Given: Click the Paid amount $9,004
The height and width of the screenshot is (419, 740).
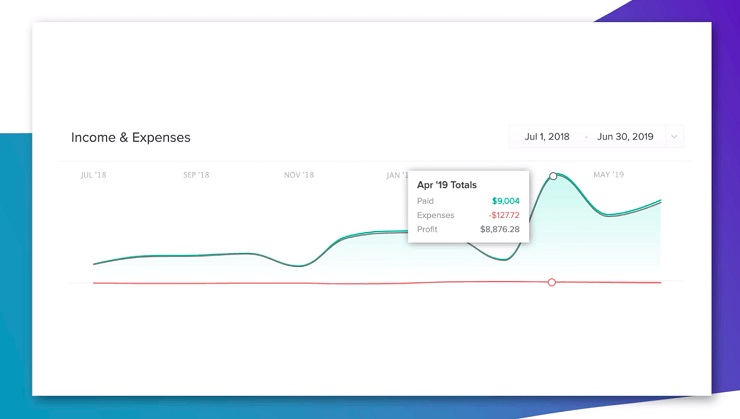Looking at the screenshot, I should pyautogui.click(x=505, y=201).
